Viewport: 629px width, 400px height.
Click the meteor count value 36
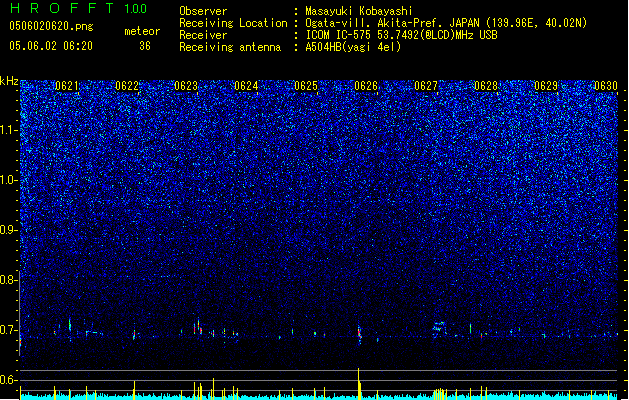pos(145,46)
